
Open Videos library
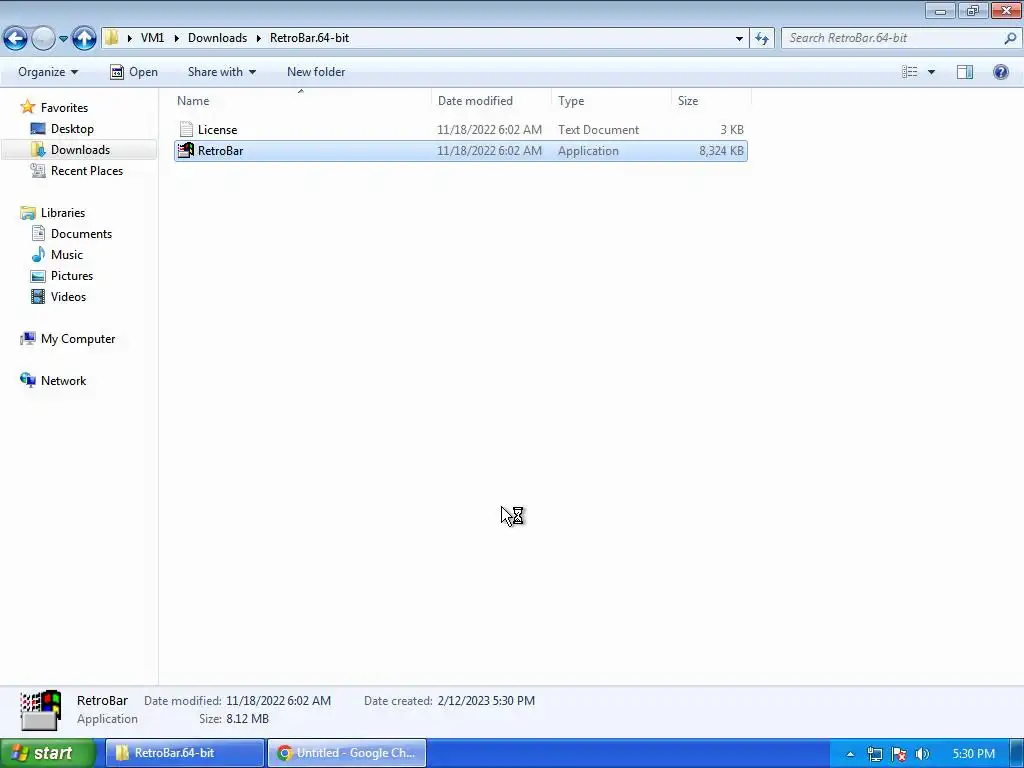(68, 296)
